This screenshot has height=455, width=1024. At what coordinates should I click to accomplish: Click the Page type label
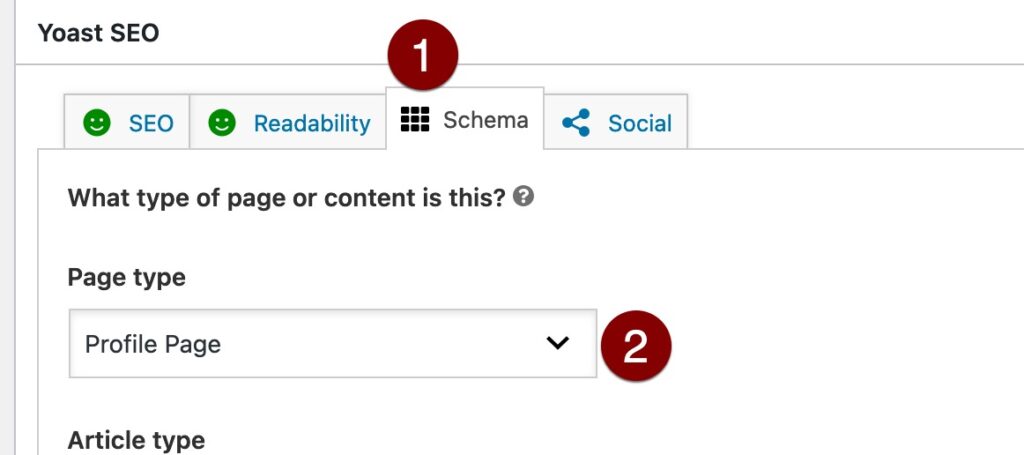(x=127, y=277)
